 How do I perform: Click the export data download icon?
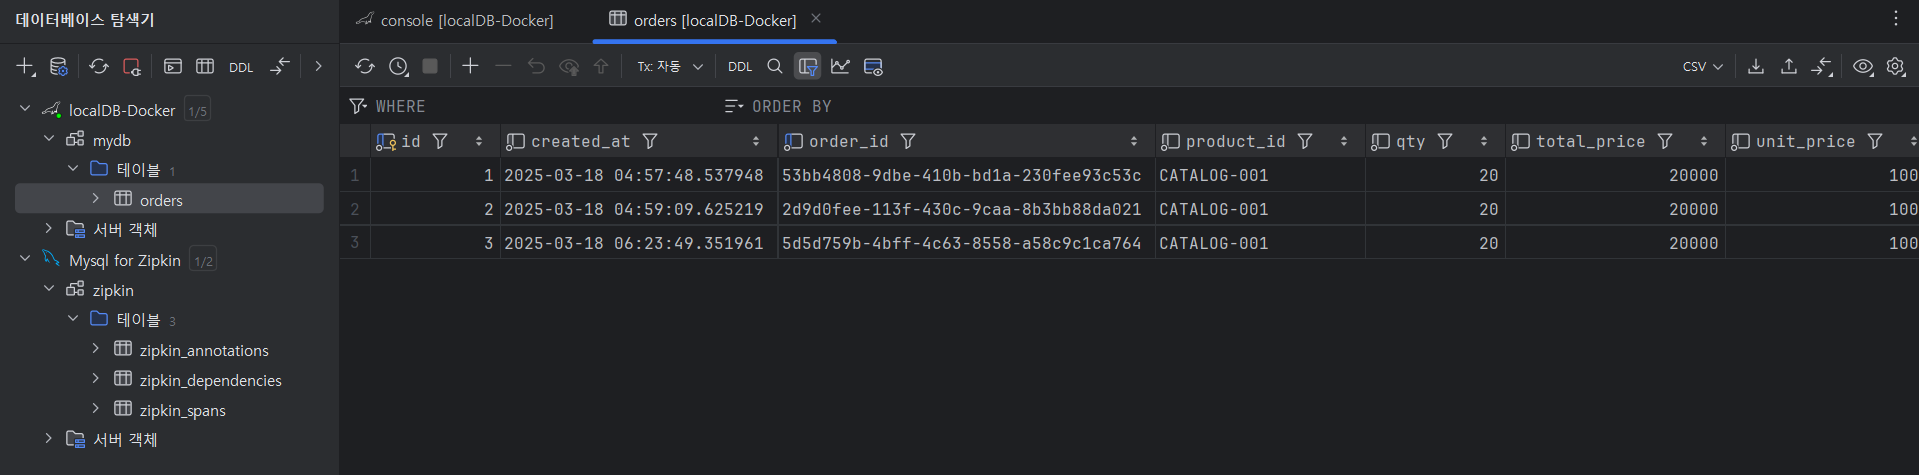pyautogui.click(x=1756, y=66)
